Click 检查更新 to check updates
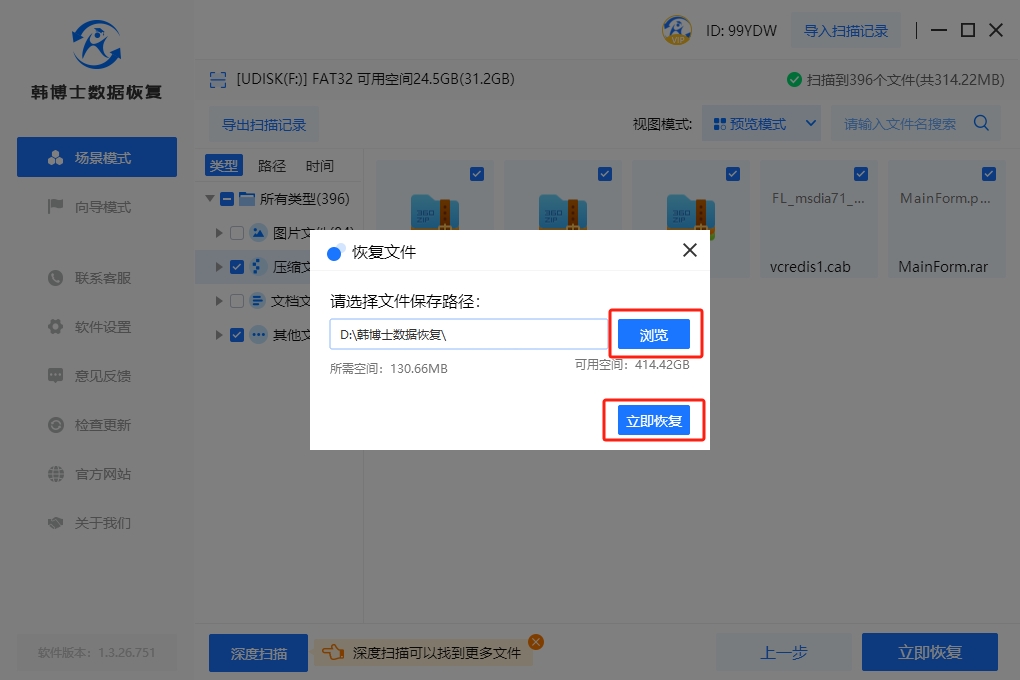This screenshot has height=680, width=1020. pyautogui.click(x=102, y=425)
